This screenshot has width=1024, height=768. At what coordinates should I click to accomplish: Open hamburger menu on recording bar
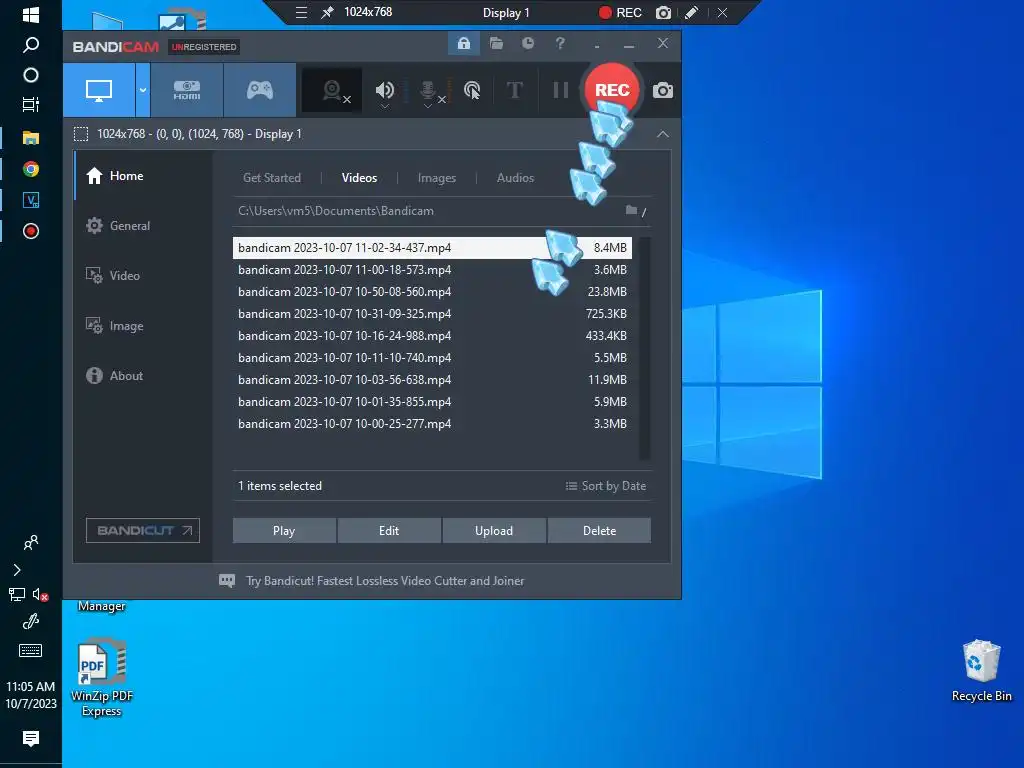301,12
